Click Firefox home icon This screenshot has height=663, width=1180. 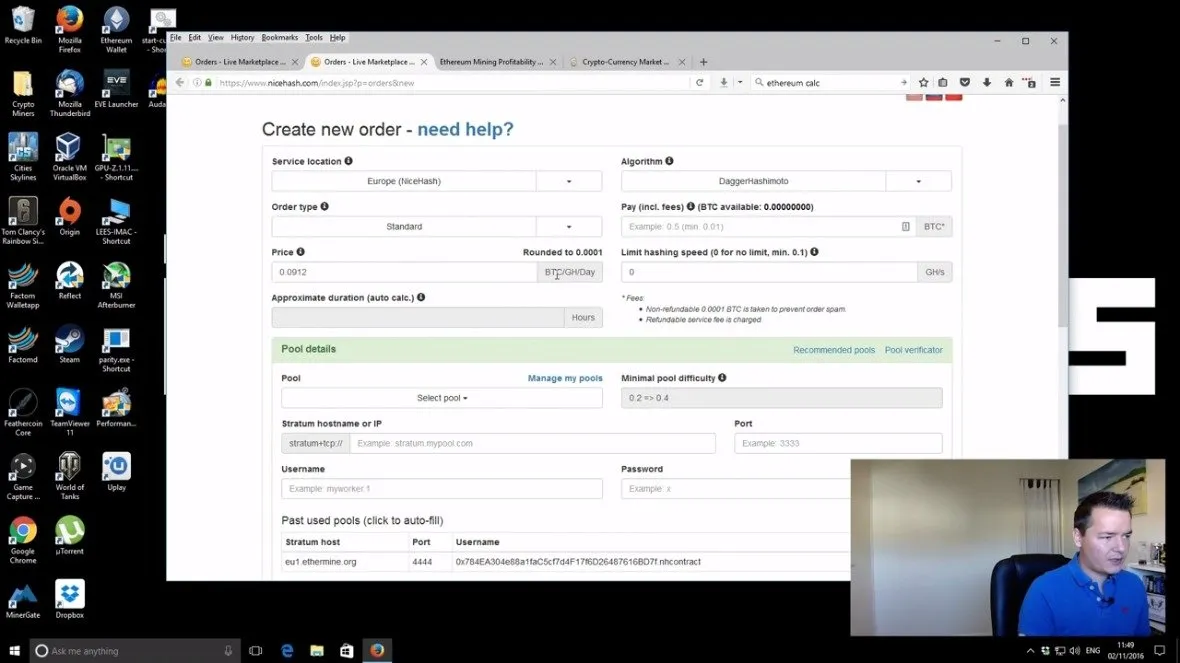(1008, 83)
